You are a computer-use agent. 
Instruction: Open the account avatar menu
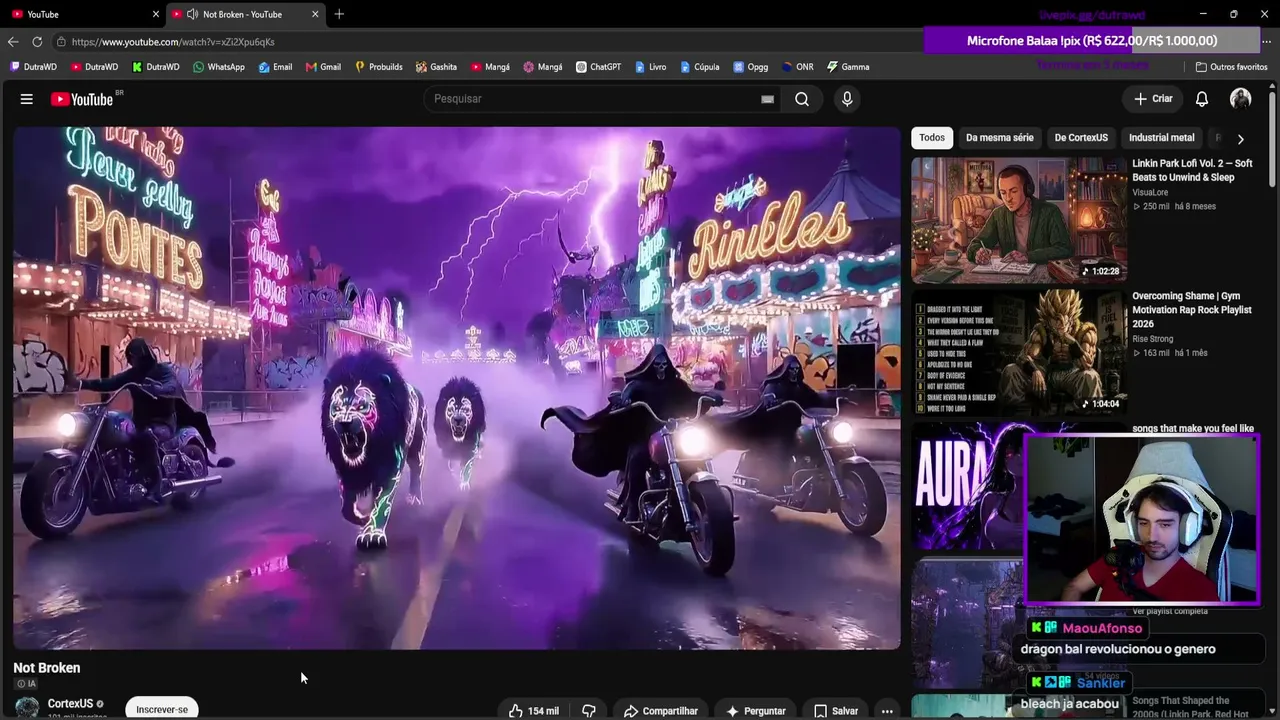[1241, 99]
